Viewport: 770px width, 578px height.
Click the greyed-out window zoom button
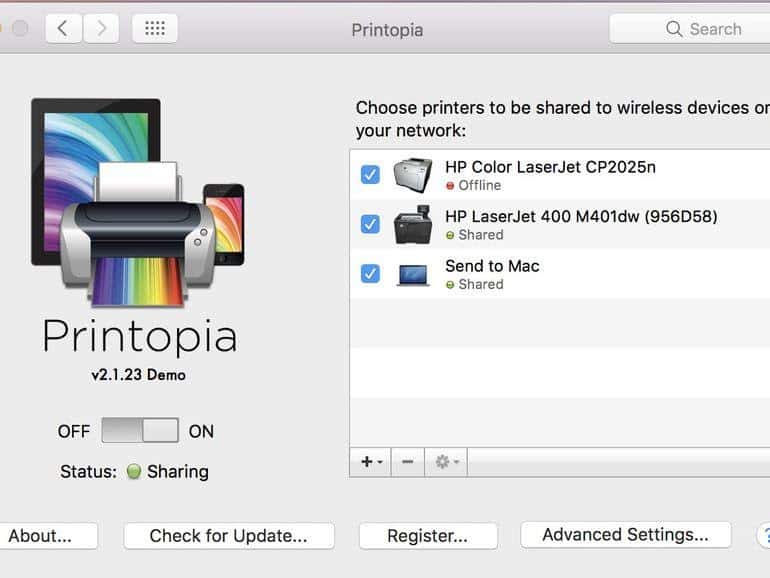point(20,28)
